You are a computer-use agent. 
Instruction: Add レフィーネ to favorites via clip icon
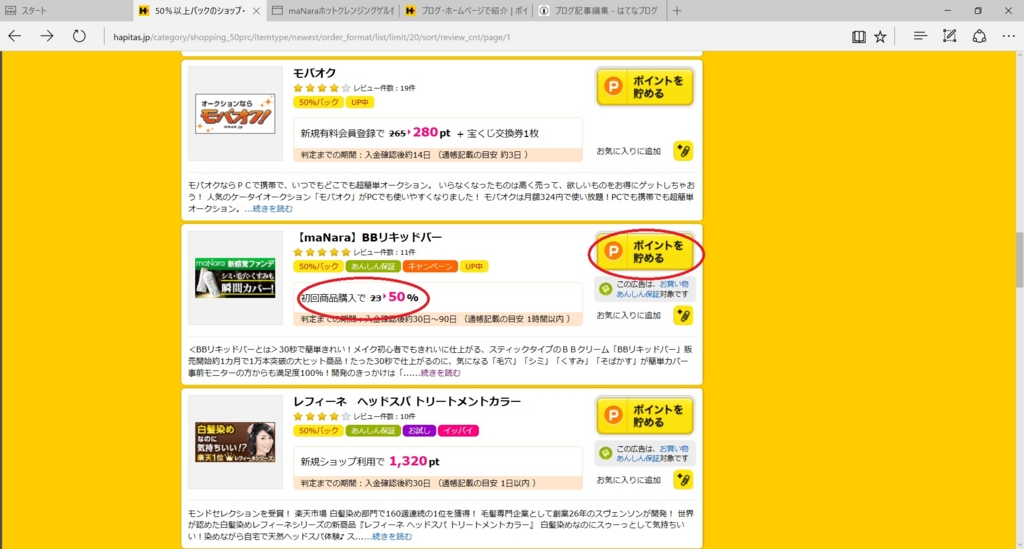click(x=683, y=480)
